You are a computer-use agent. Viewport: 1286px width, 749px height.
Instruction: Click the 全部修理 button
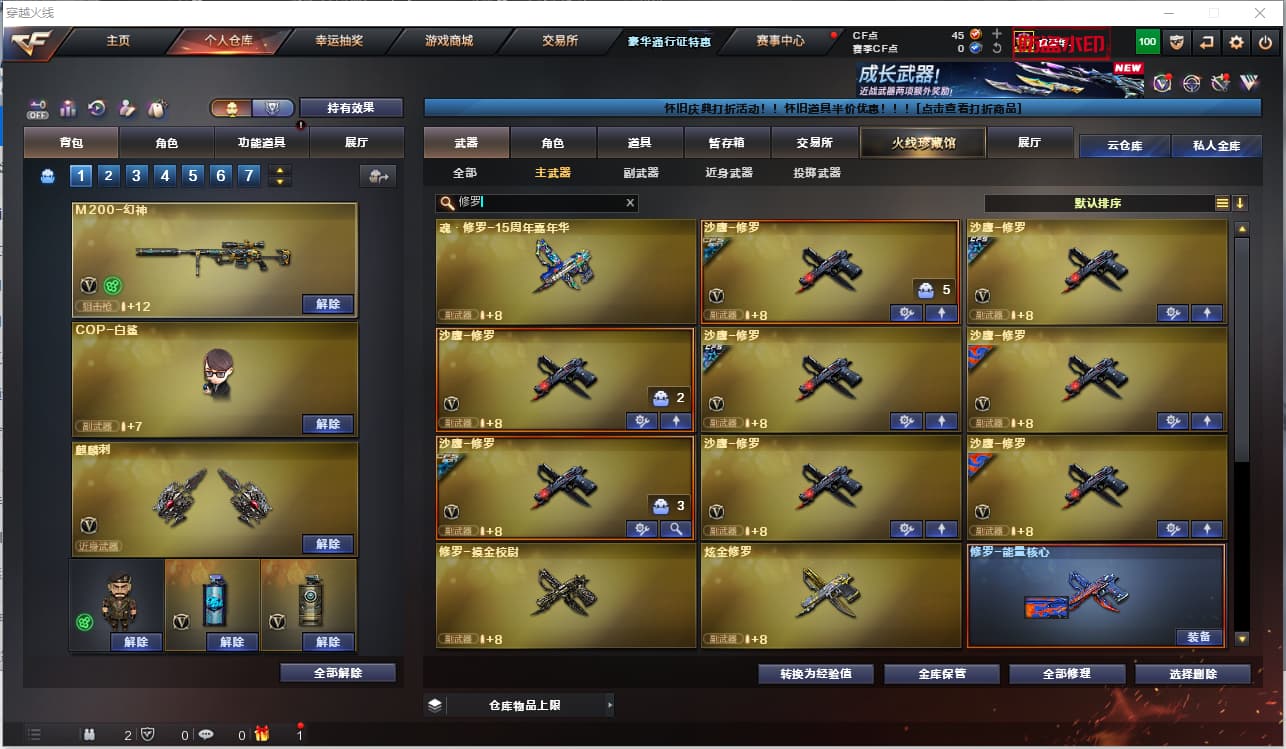[1067, 674]
